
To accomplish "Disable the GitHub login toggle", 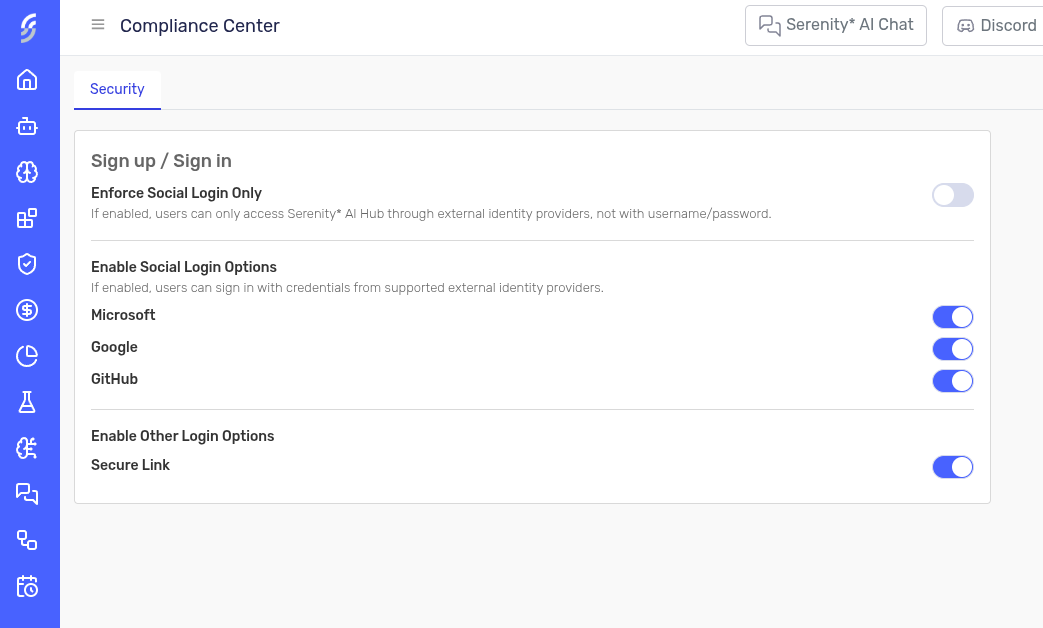I will 953,381.
